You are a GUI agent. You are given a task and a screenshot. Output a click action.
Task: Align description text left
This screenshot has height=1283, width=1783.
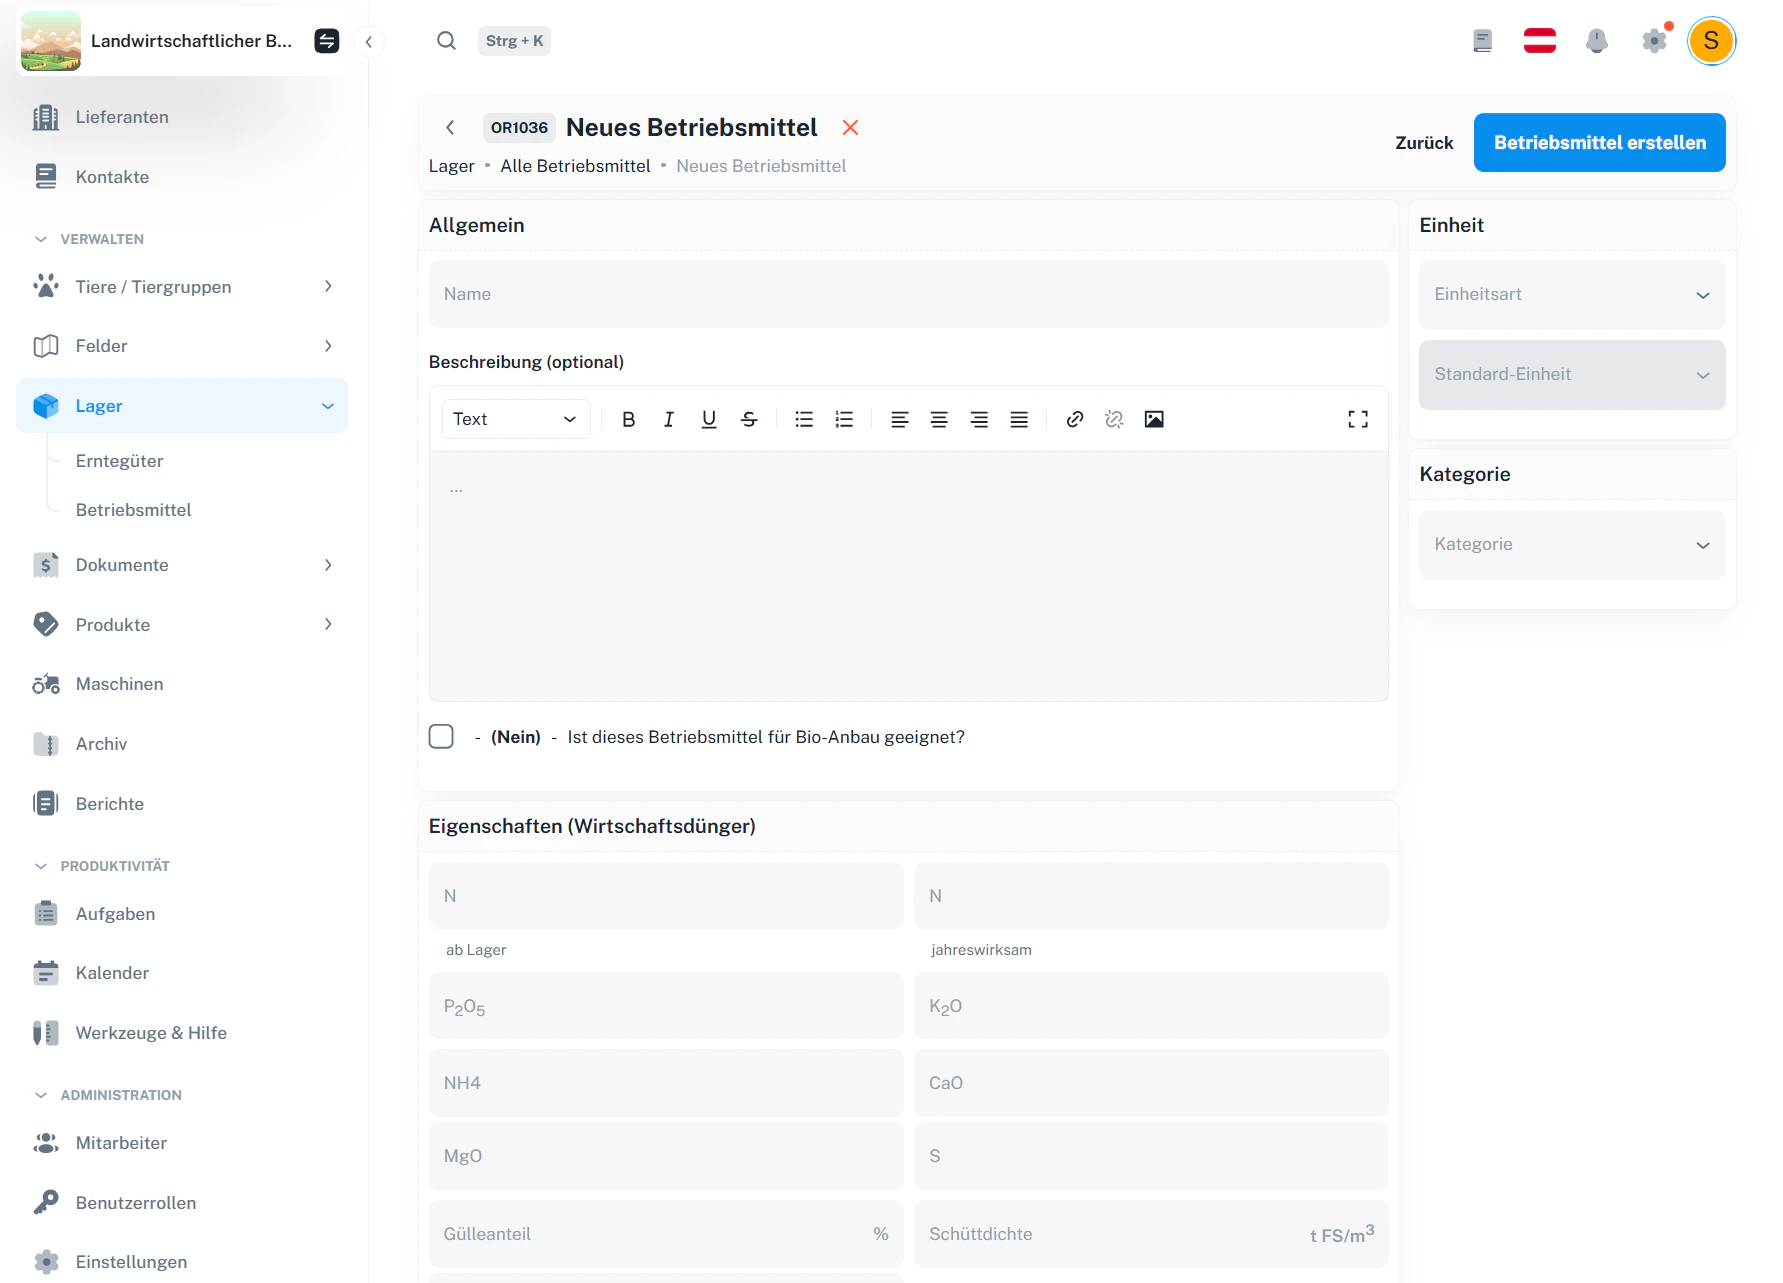tap(900, 419)
